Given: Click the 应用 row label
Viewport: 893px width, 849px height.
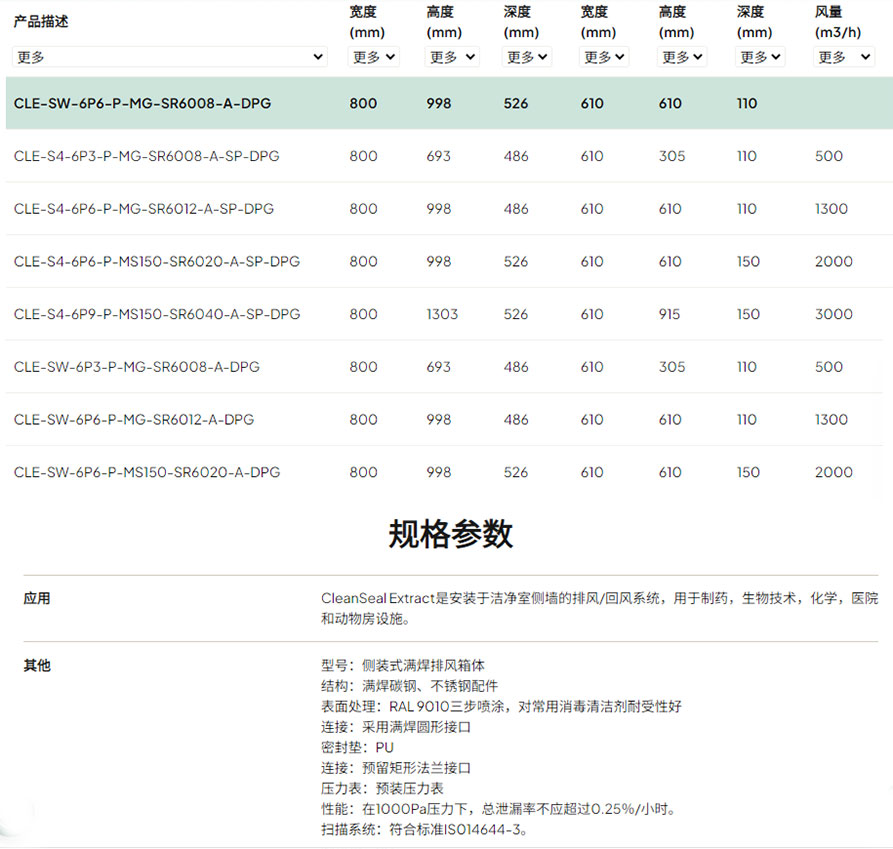Looking at the screenshot, I should (37, 598).
